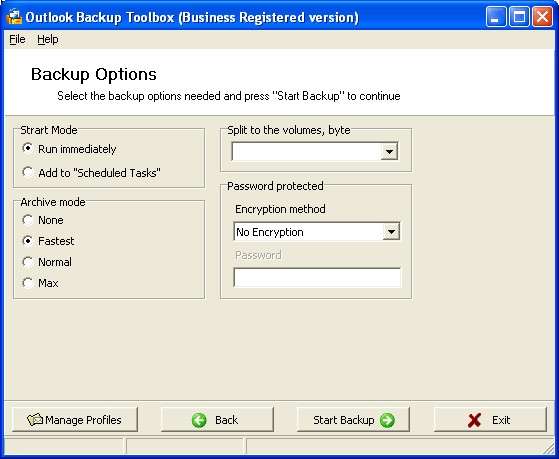Select Max archive mode

[27, 283]
